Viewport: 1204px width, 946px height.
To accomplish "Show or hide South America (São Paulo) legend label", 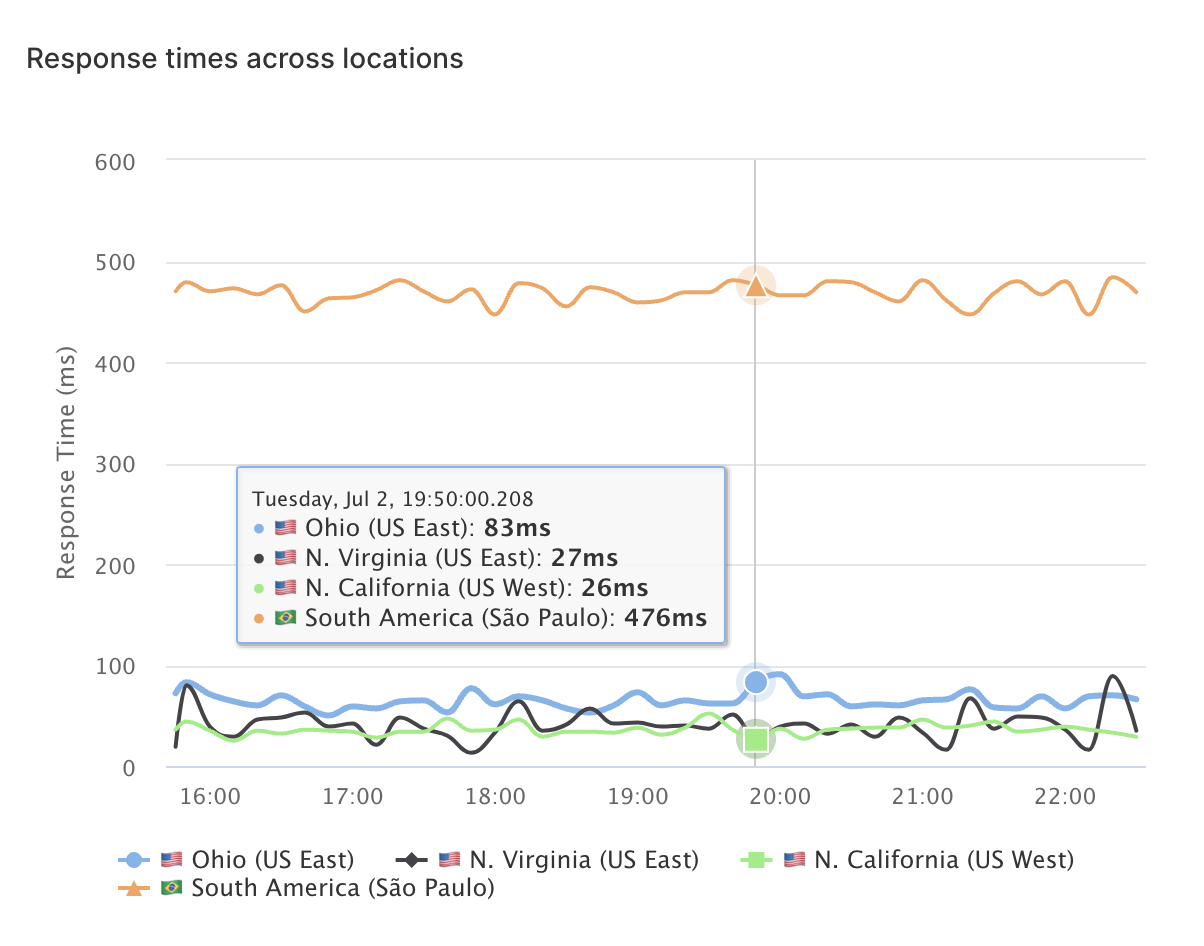I will pos(342,887).
